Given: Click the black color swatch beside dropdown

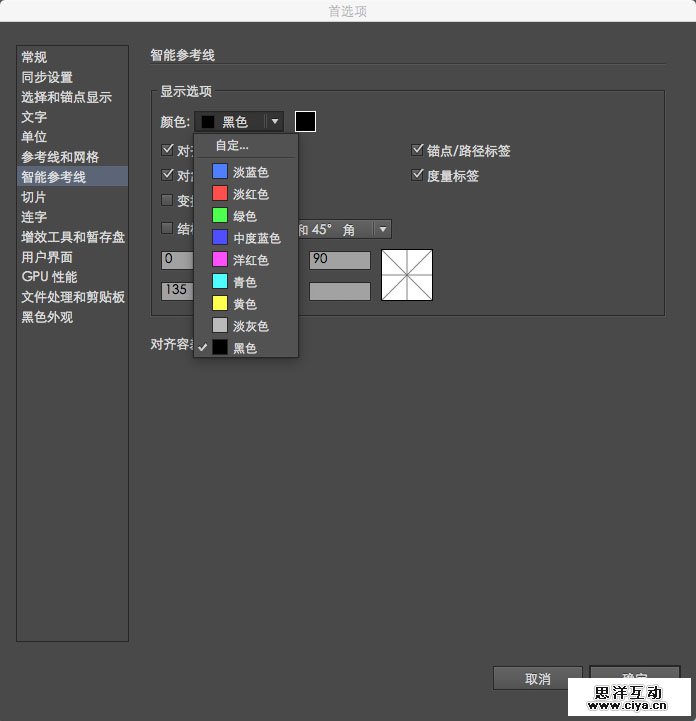Looking at the screenshot, I should [x=305, y=122].
